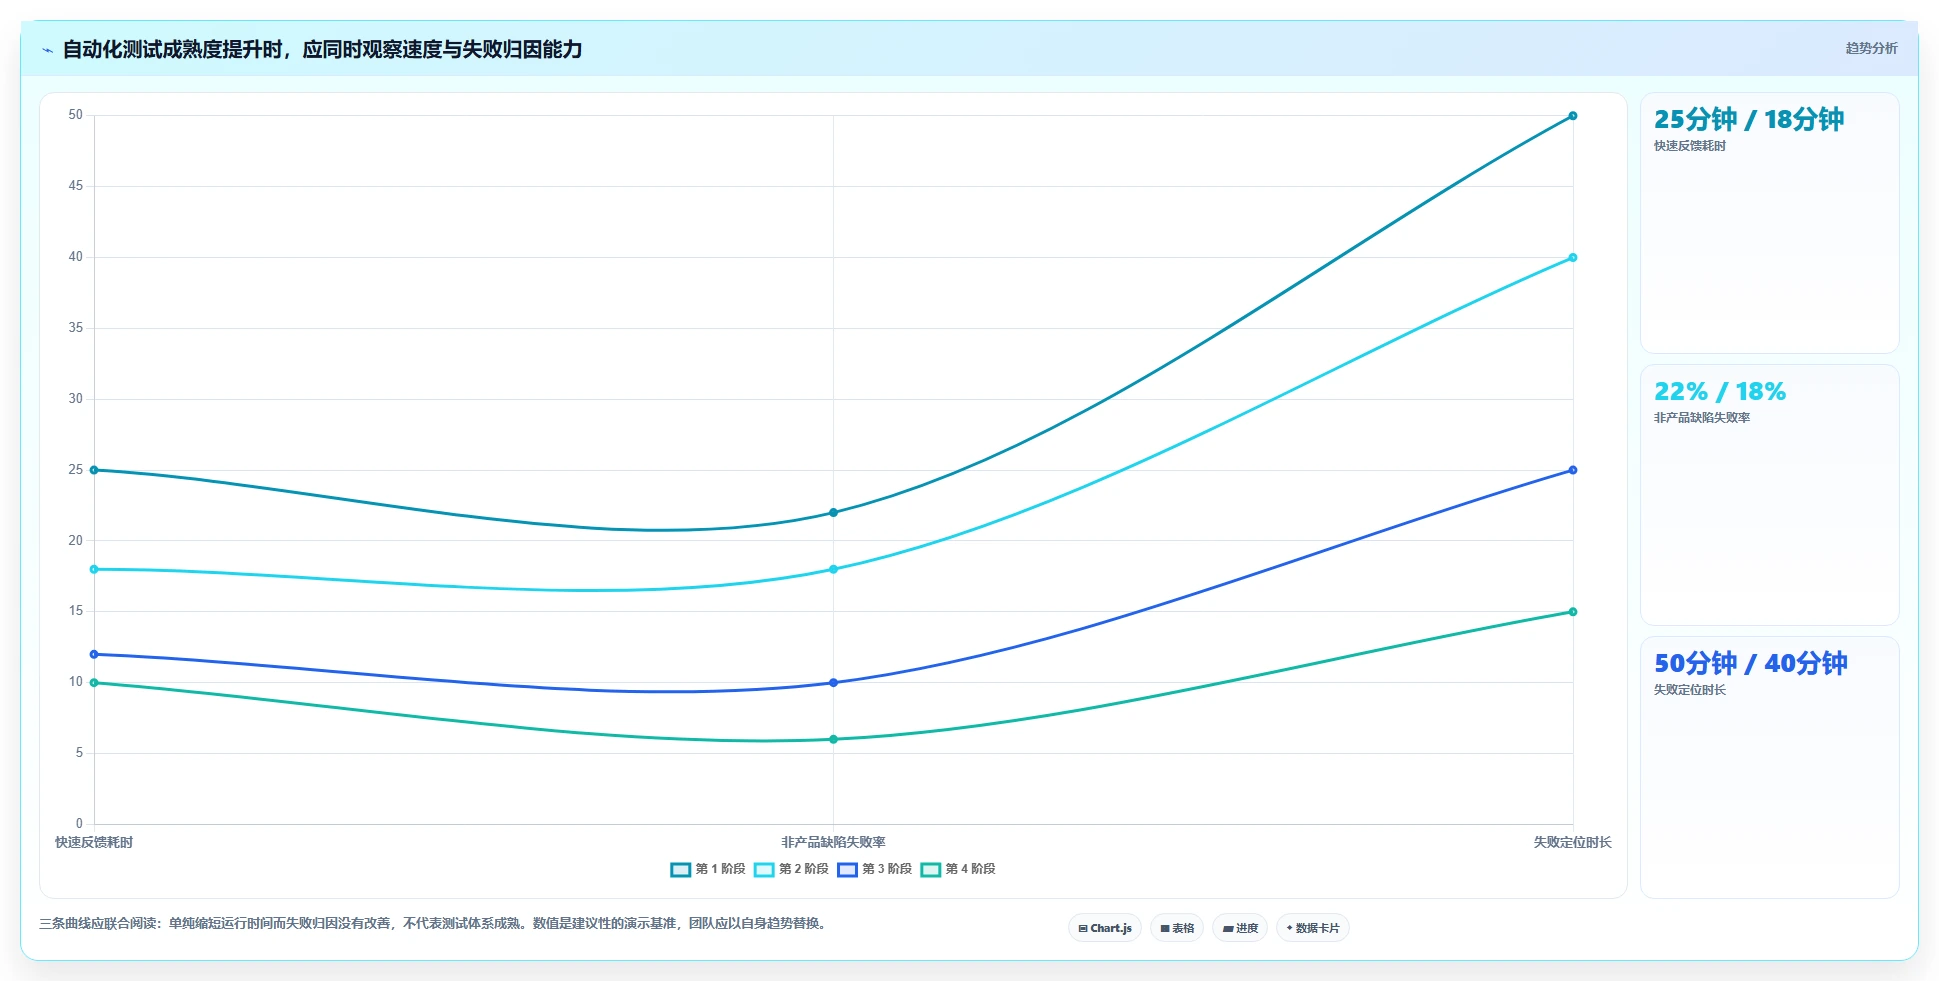Click stage 2 data point at value 40
This screenshot has width=1939, height=981.
[x=1573, y=258]
